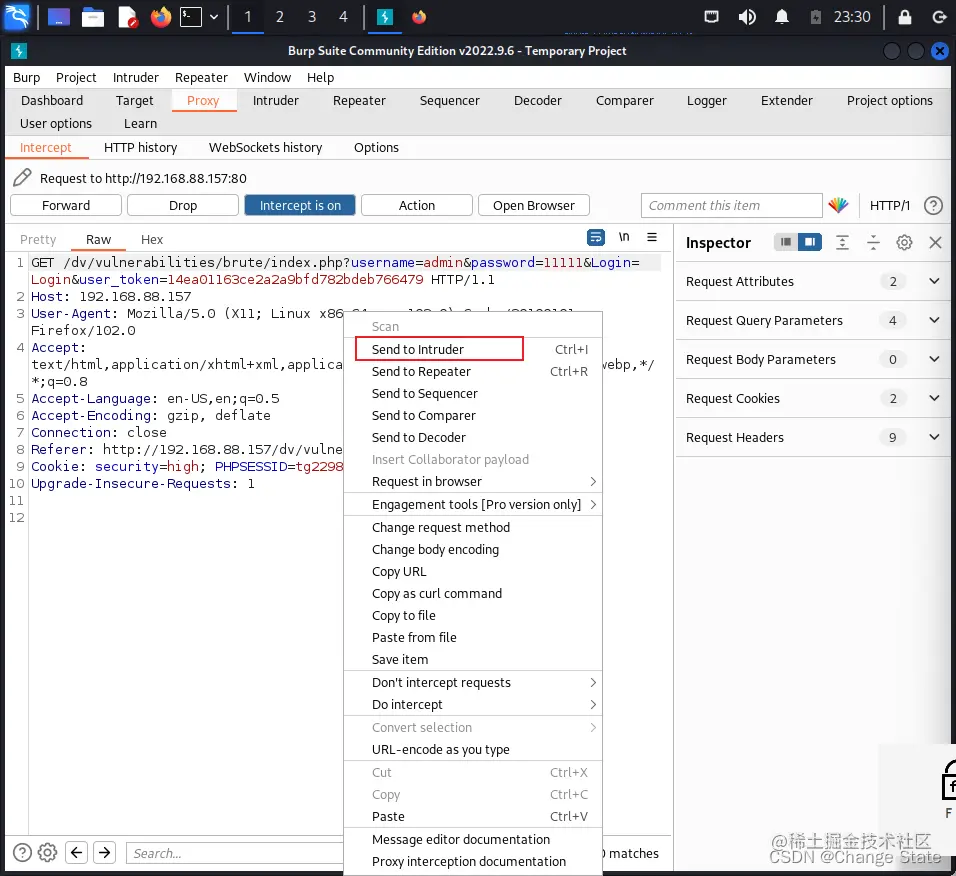The height and width of the screenshot is (876, 956).
Task: Switch Inspector to the right layout icon
Action: point(810,242)
